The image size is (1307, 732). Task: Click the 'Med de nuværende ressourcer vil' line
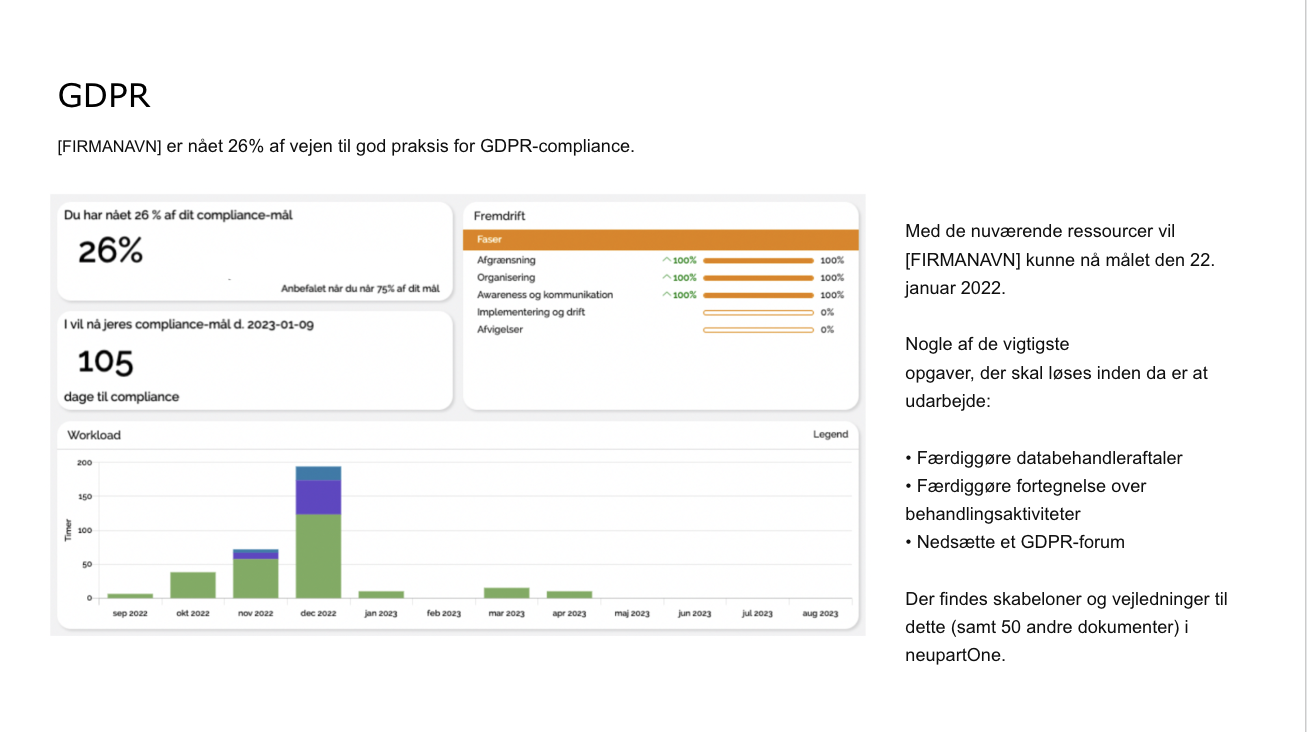tap(1040, 231)
